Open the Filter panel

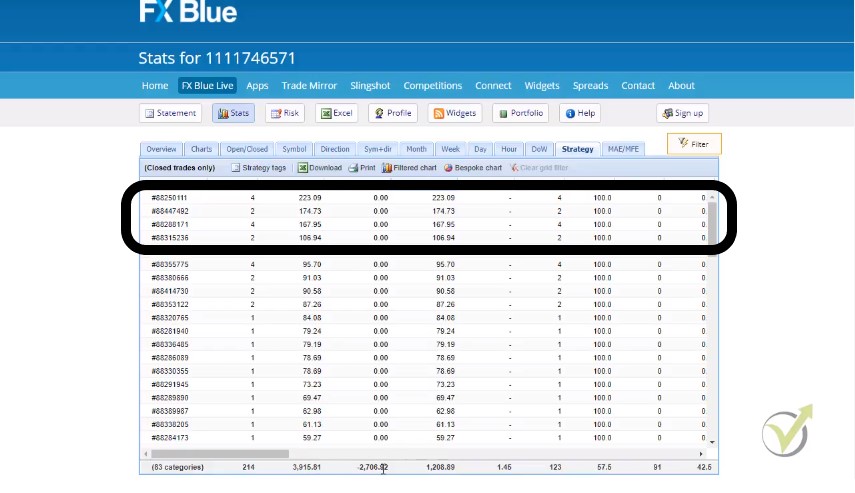point(693,144)
